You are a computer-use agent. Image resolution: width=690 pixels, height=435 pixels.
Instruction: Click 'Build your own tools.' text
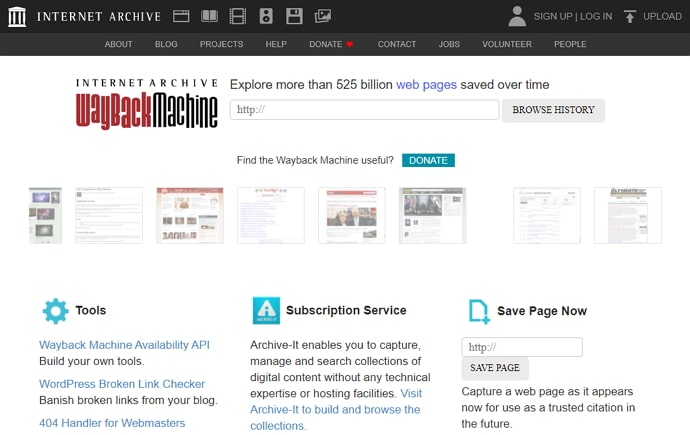92,361
